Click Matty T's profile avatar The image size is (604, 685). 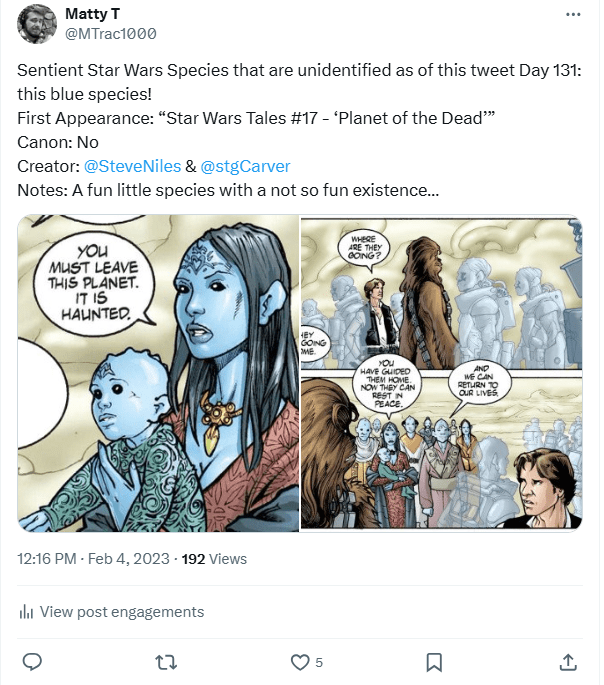(38, 24)
